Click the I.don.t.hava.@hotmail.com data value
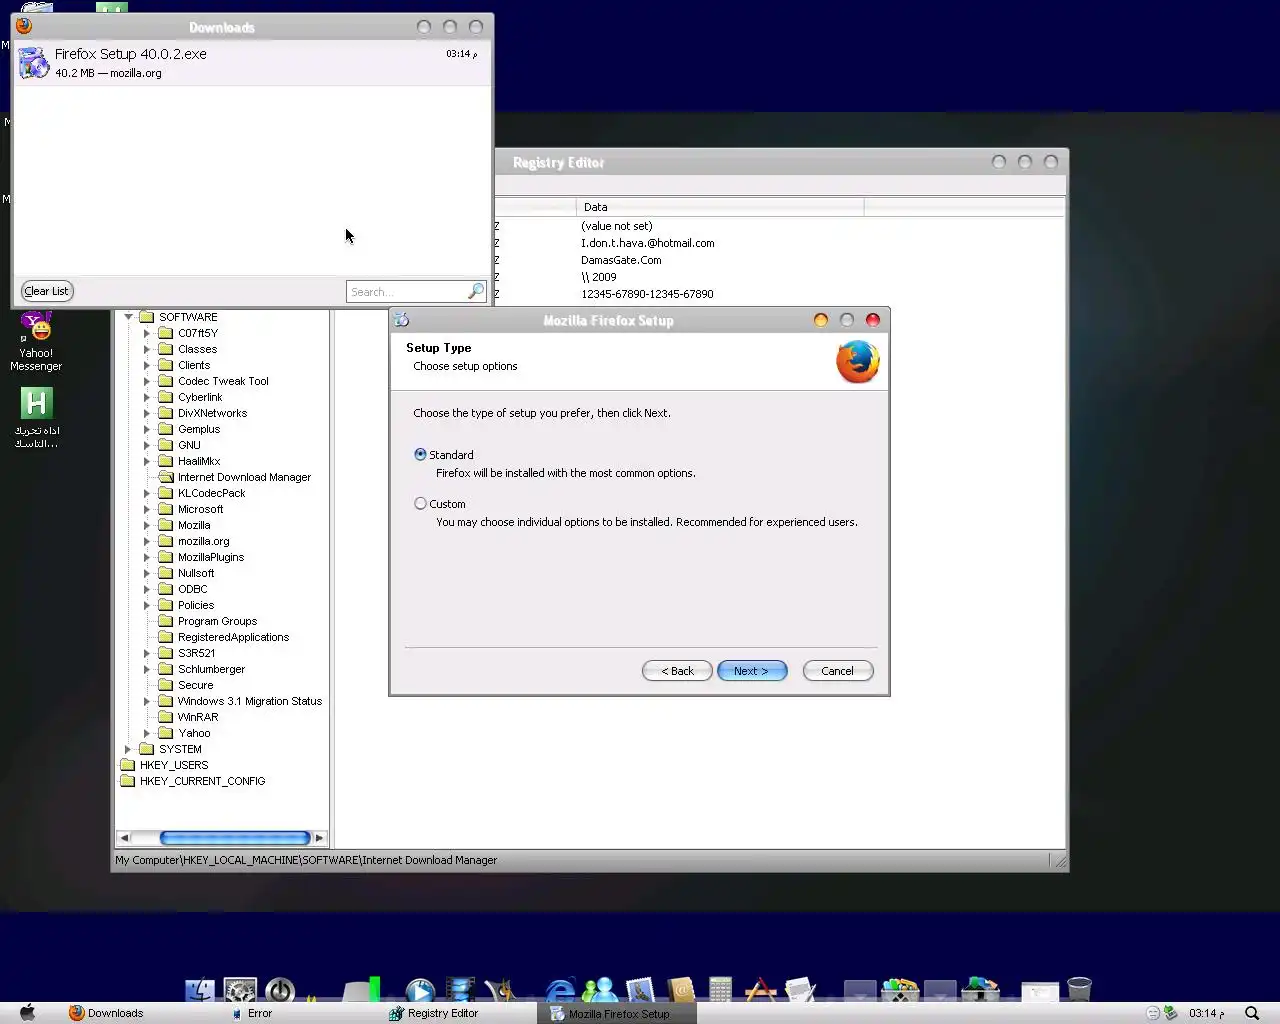Image resolution: width=1280 pixels, height=1024 pixels. click(648, 243)
